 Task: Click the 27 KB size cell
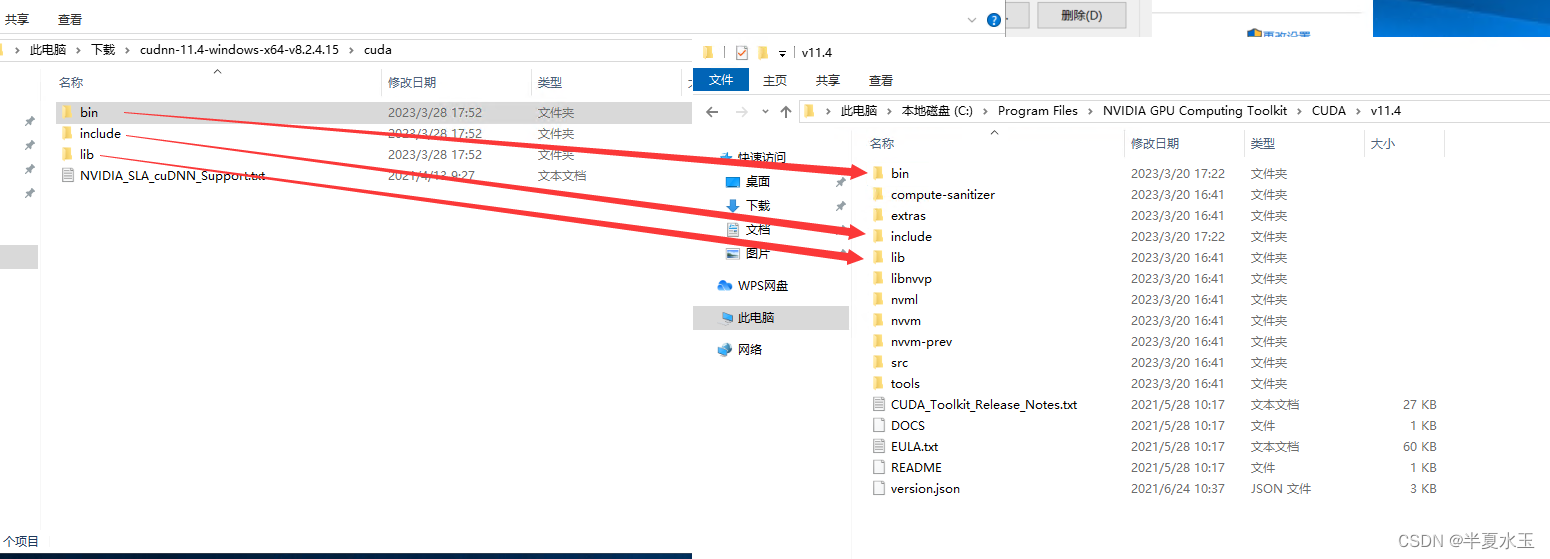click(1420, 404)
